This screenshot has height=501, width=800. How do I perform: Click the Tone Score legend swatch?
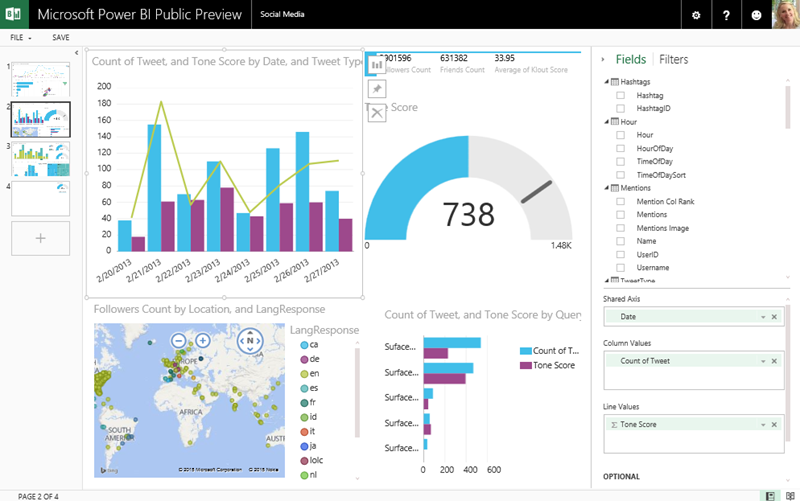[x=526, y=365]
